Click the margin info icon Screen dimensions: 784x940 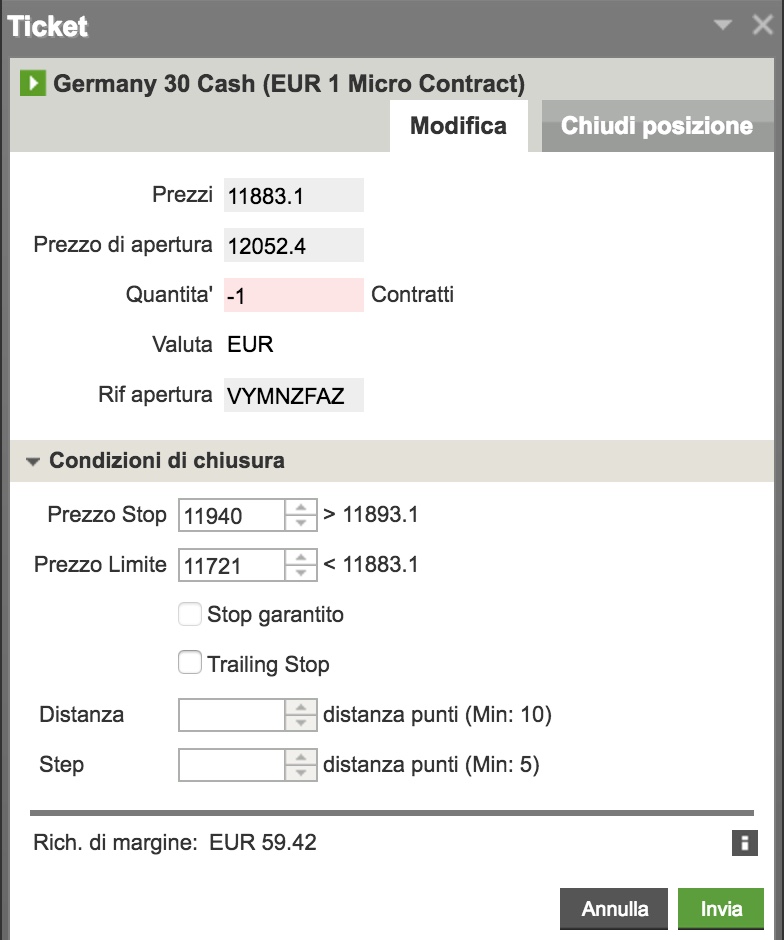(743, 843)
